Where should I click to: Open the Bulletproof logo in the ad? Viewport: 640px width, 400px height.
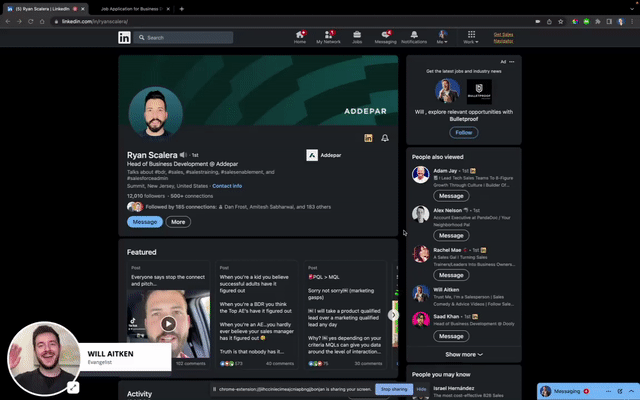pyautogui.click(x=479, y=91)
